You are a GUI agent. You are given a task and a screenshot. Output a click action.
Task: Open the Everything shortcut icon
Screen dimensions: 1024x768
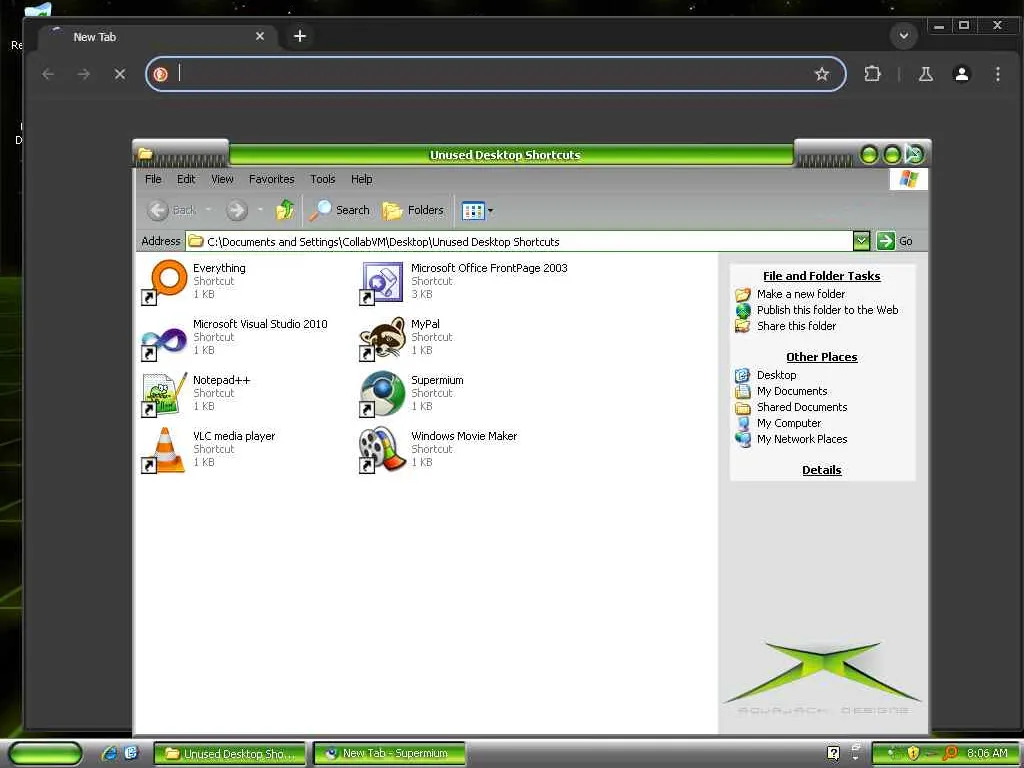164,282
